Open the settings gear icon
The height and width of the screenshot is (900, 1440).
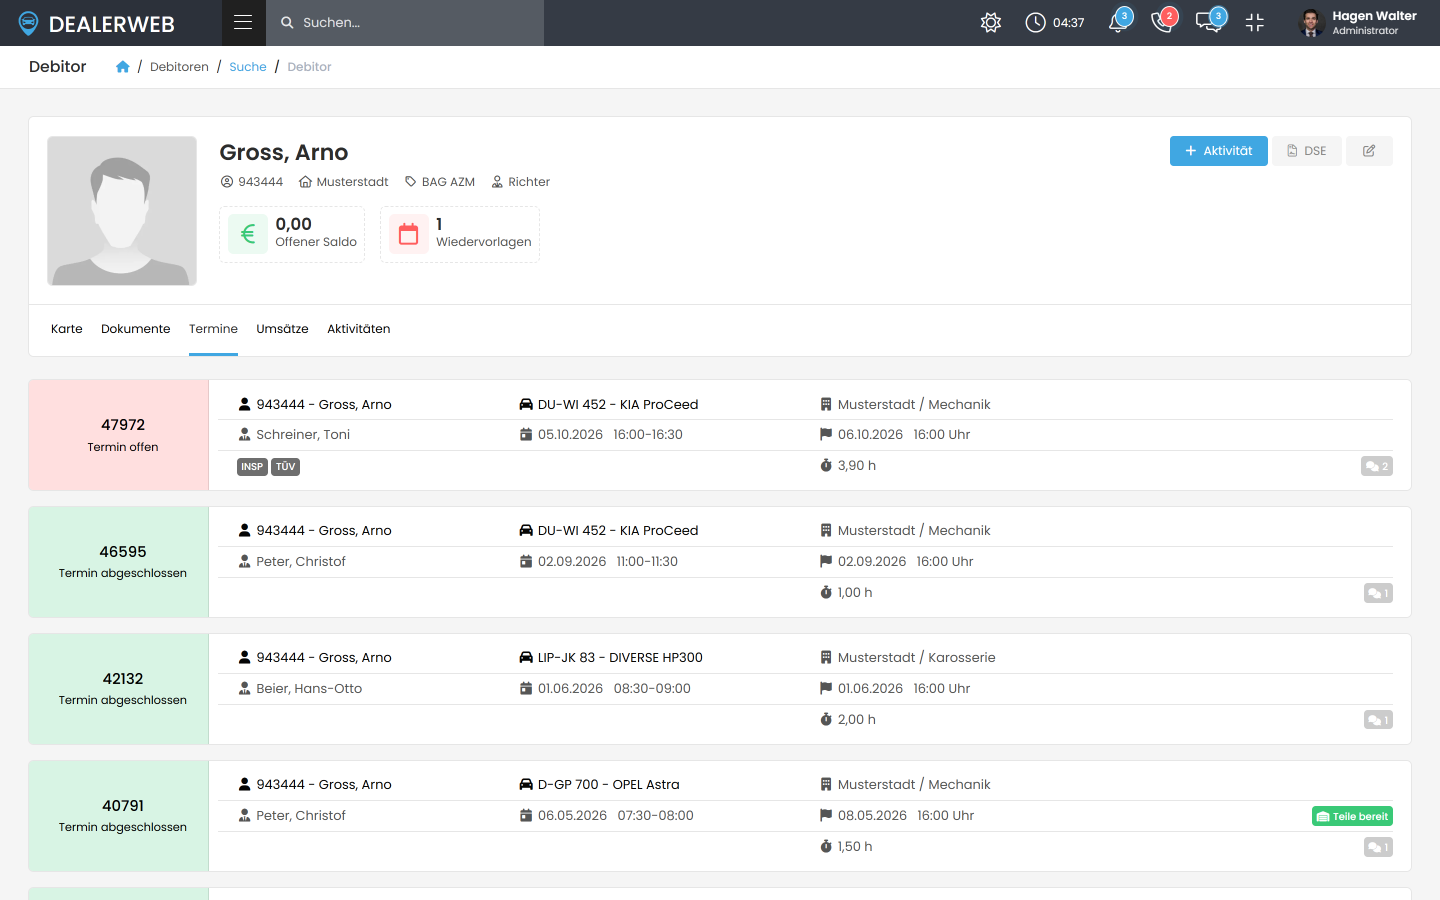coord(991,22)
